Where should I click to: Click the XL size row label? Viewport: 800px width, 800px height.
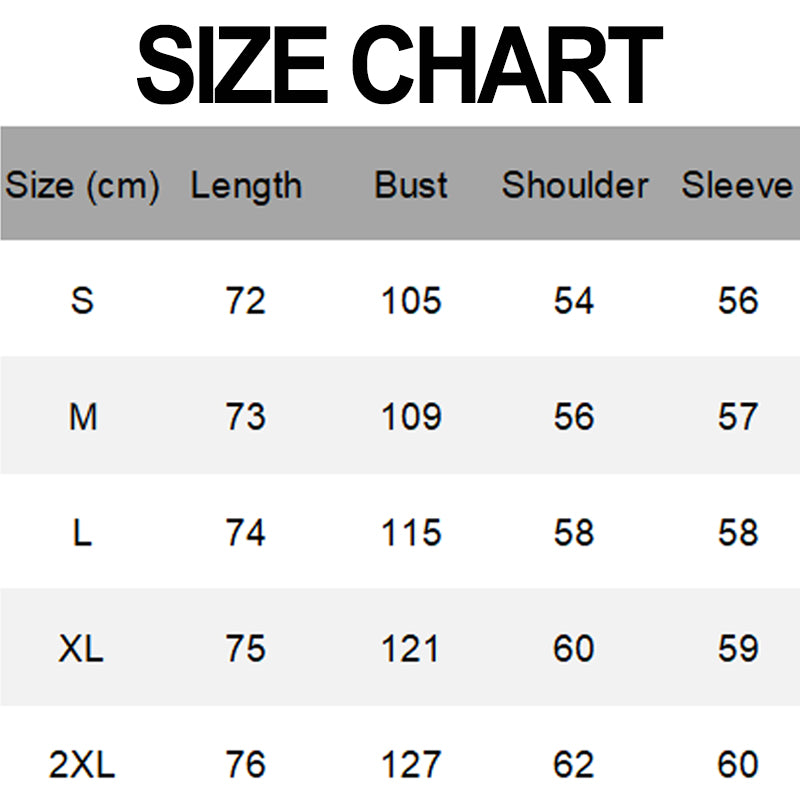click(x=81, y=649)
